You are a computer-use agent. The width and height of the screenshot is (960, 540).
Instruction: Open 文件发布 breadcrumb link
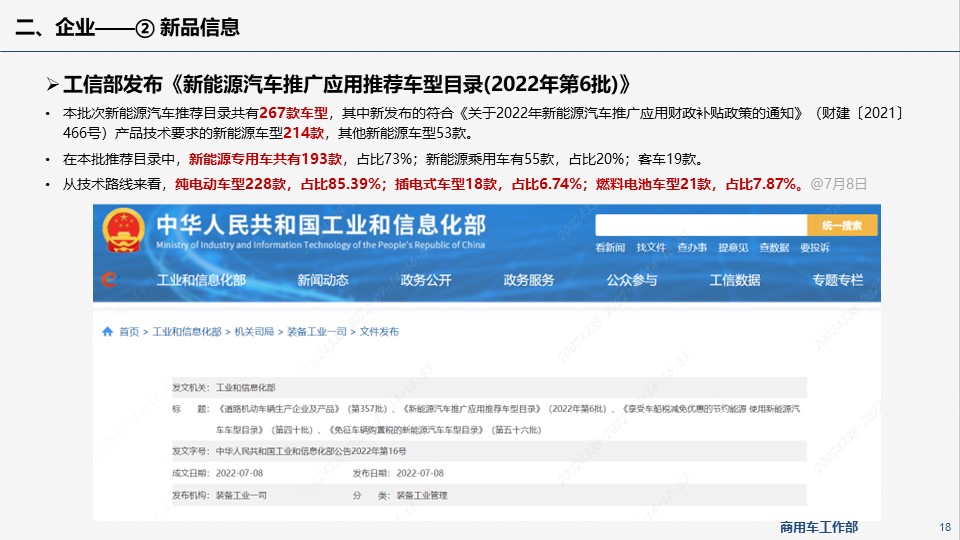tap(379, 331)
